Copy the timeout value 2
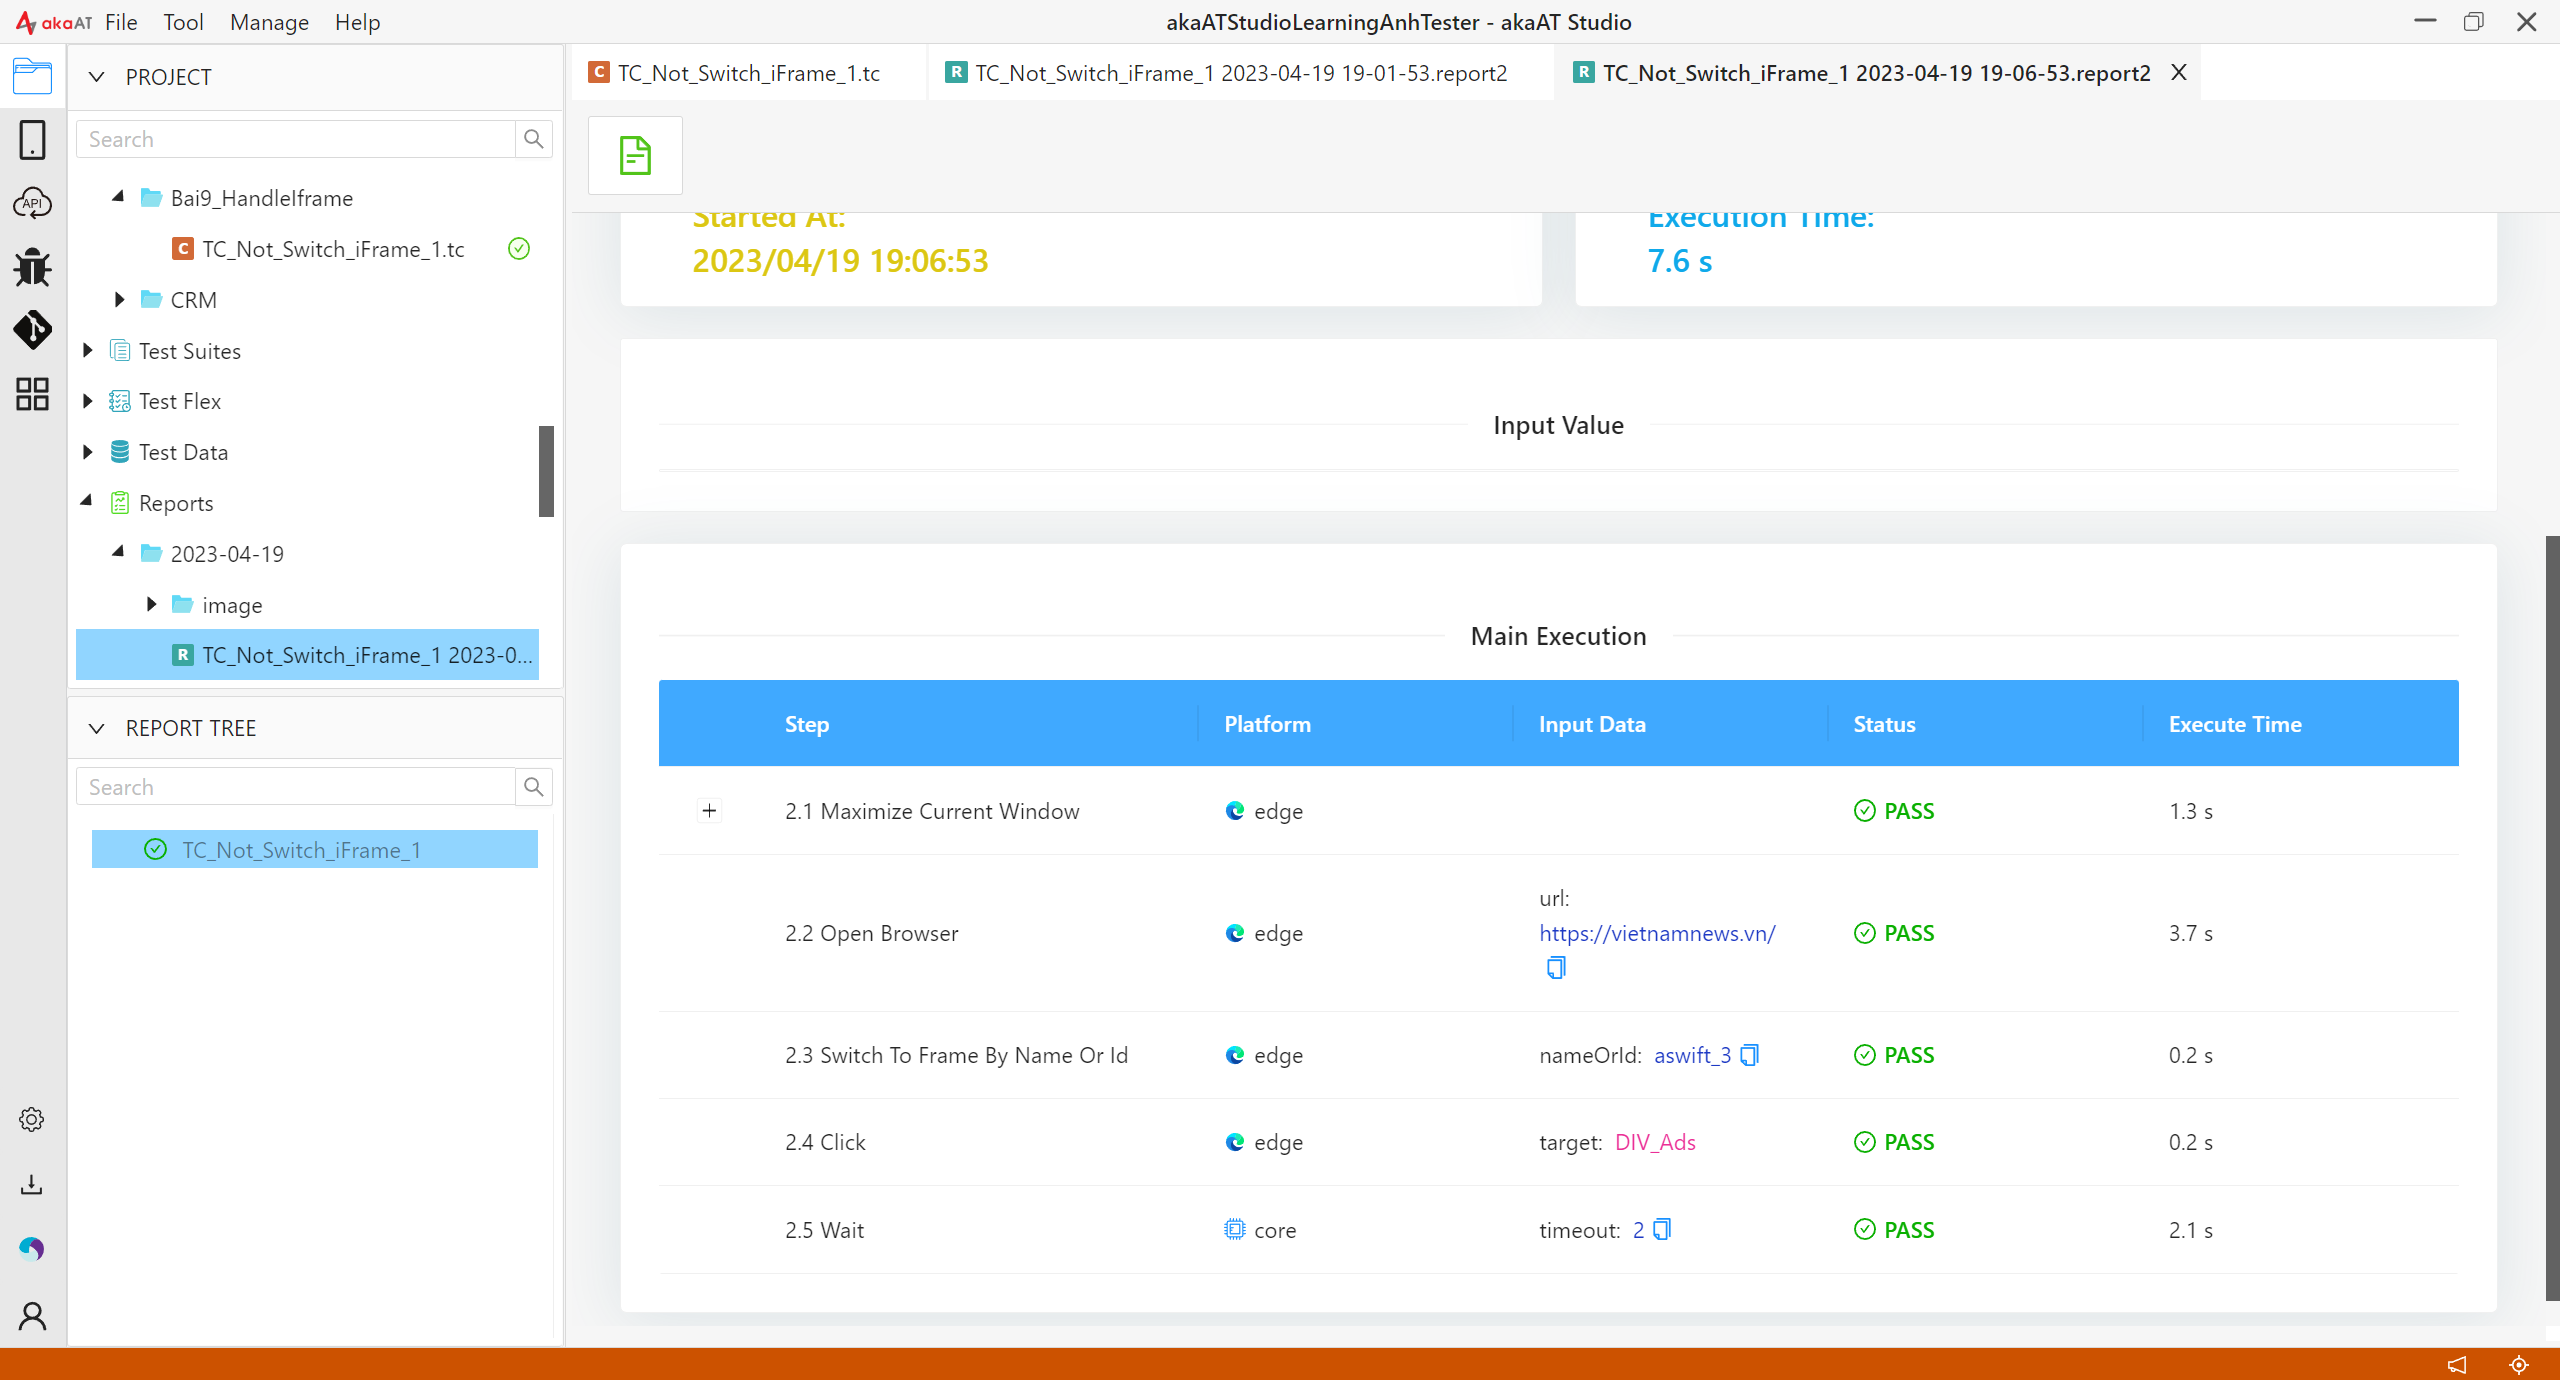Image resolution: width=2560 pixels, height=1380 pixels. [x=1662, y=1229]
